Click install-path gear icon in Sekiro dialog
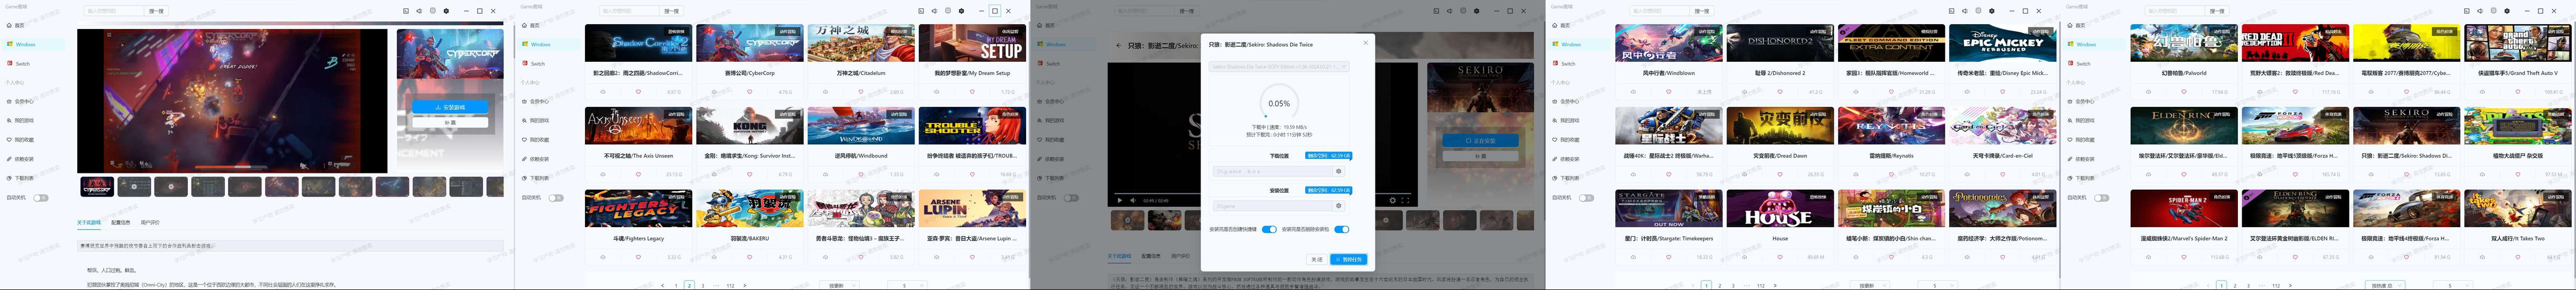Screen dimensions: 2576x290 coord(1339,206)
